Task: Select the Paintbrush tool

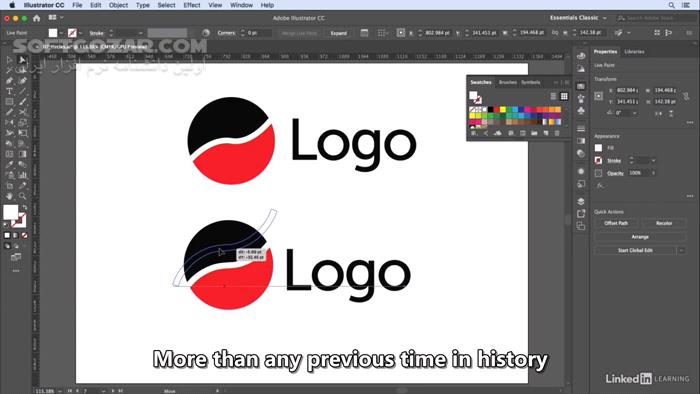Action: 22,102
